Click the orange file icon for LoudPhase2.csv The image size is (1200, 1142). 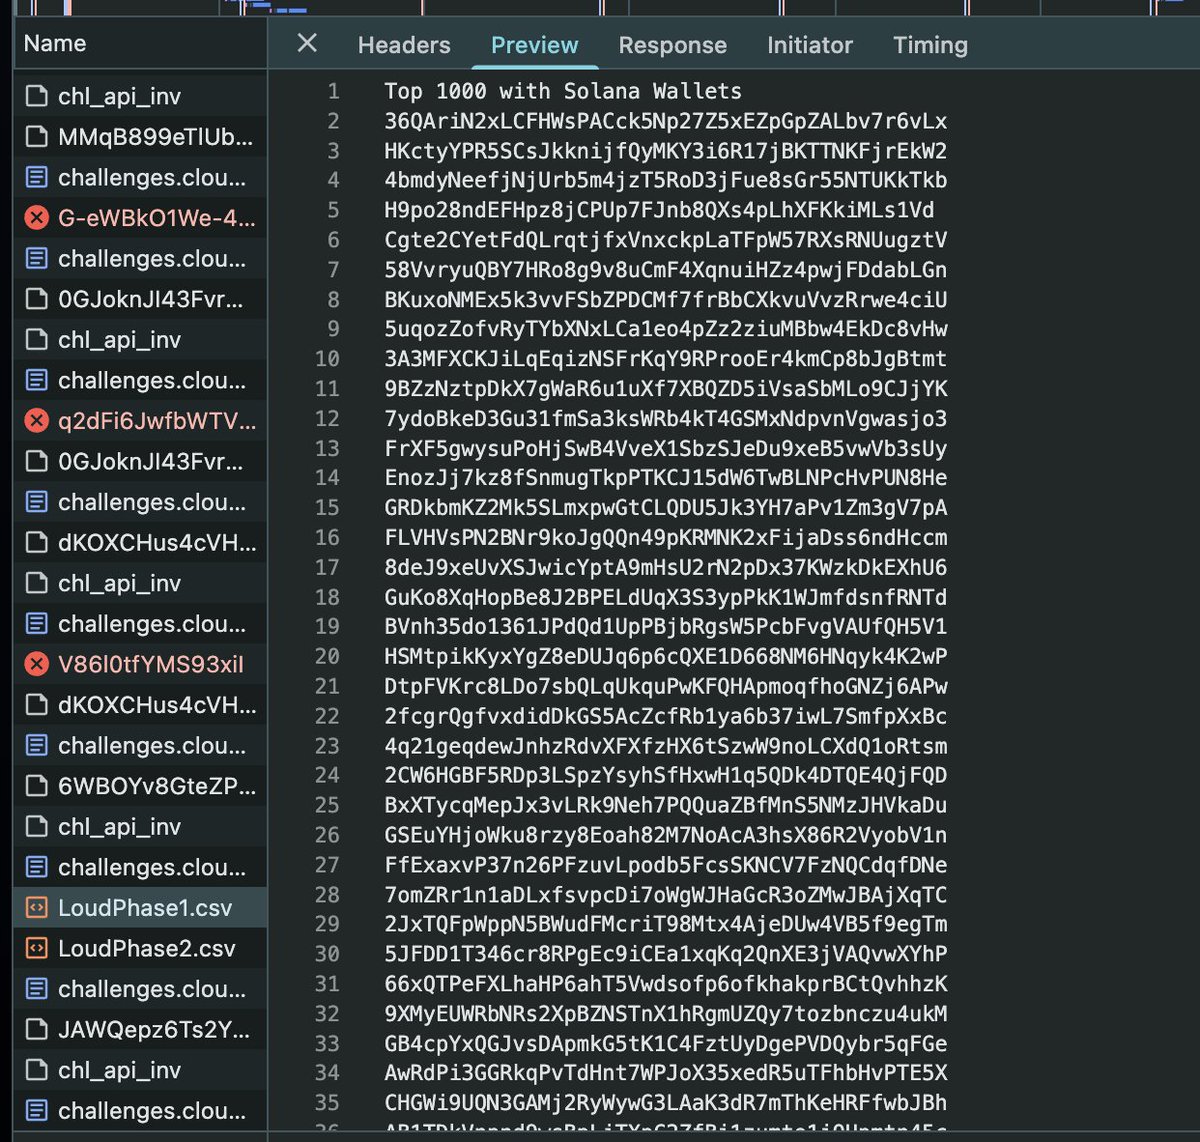click(37, 948)
